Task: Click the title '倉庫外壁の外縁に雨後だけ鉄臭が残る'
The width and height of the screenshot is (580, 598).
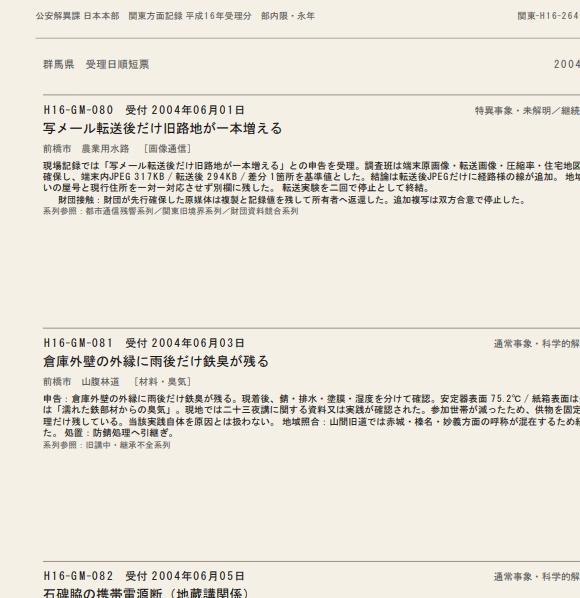Action: pyautogui.click(x=156, y=362)
